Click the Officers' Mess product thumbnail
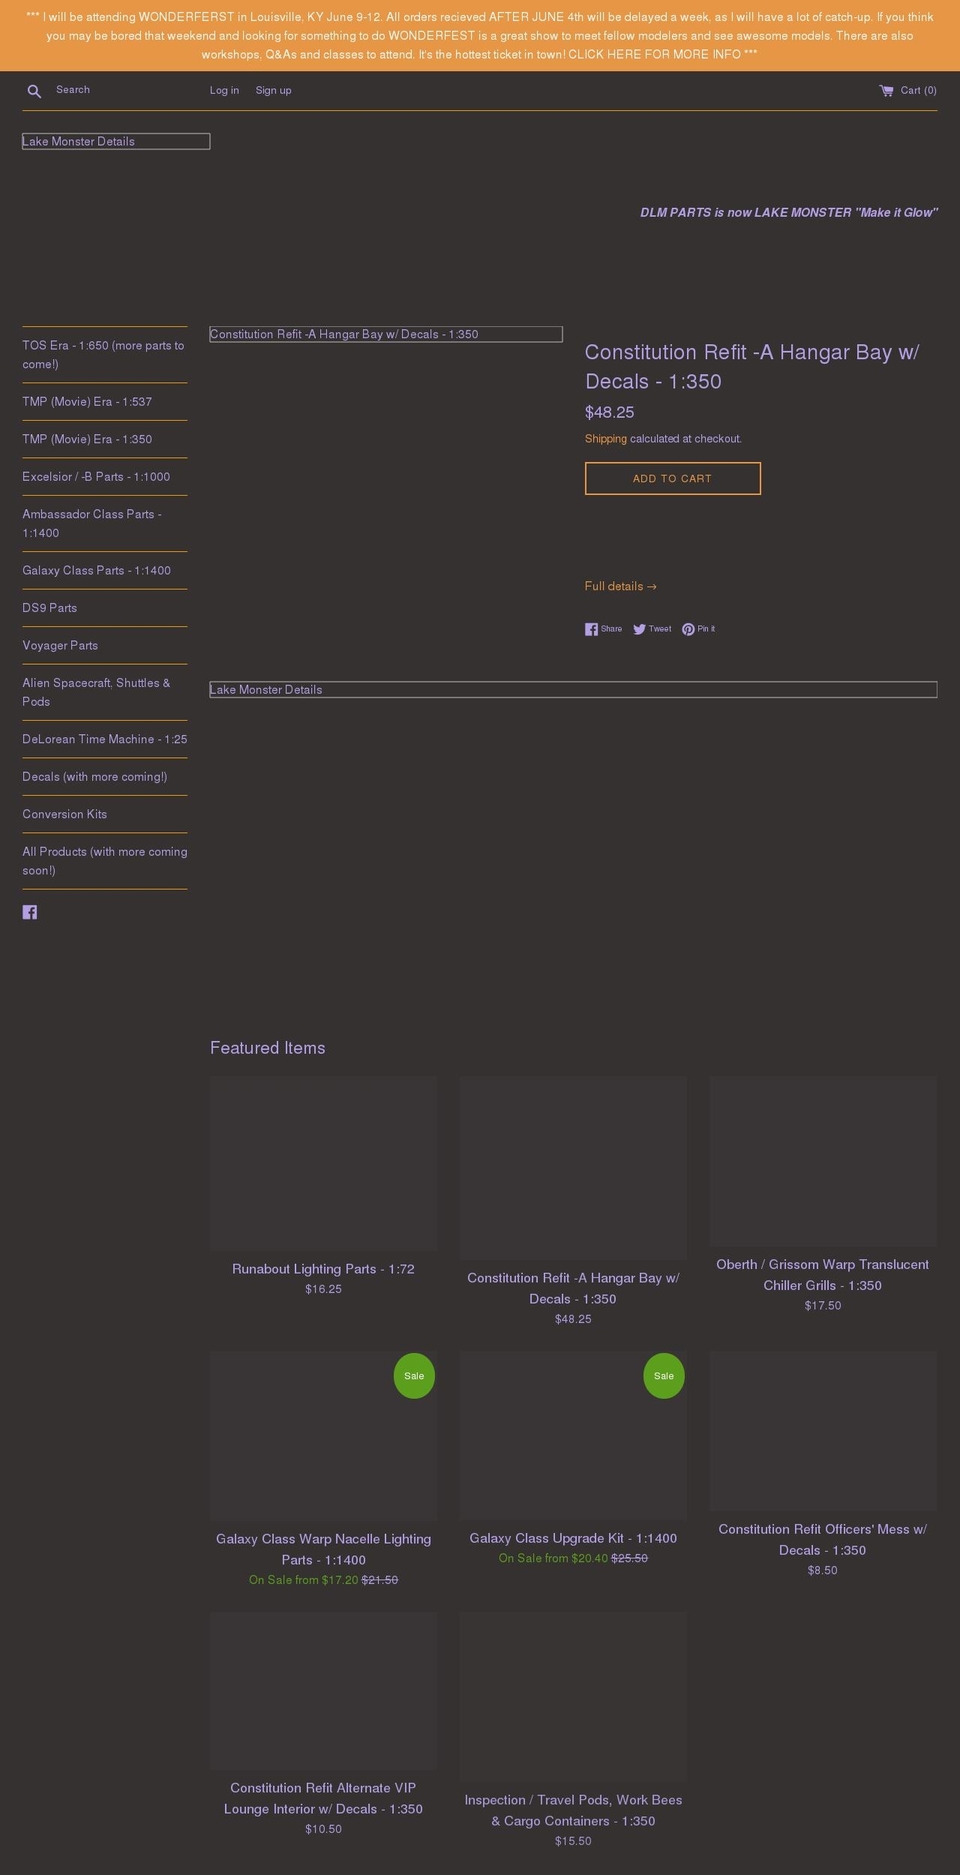Image resolution: width=960 pixels, height=1875 pixels. click(x=823, y=1431)
